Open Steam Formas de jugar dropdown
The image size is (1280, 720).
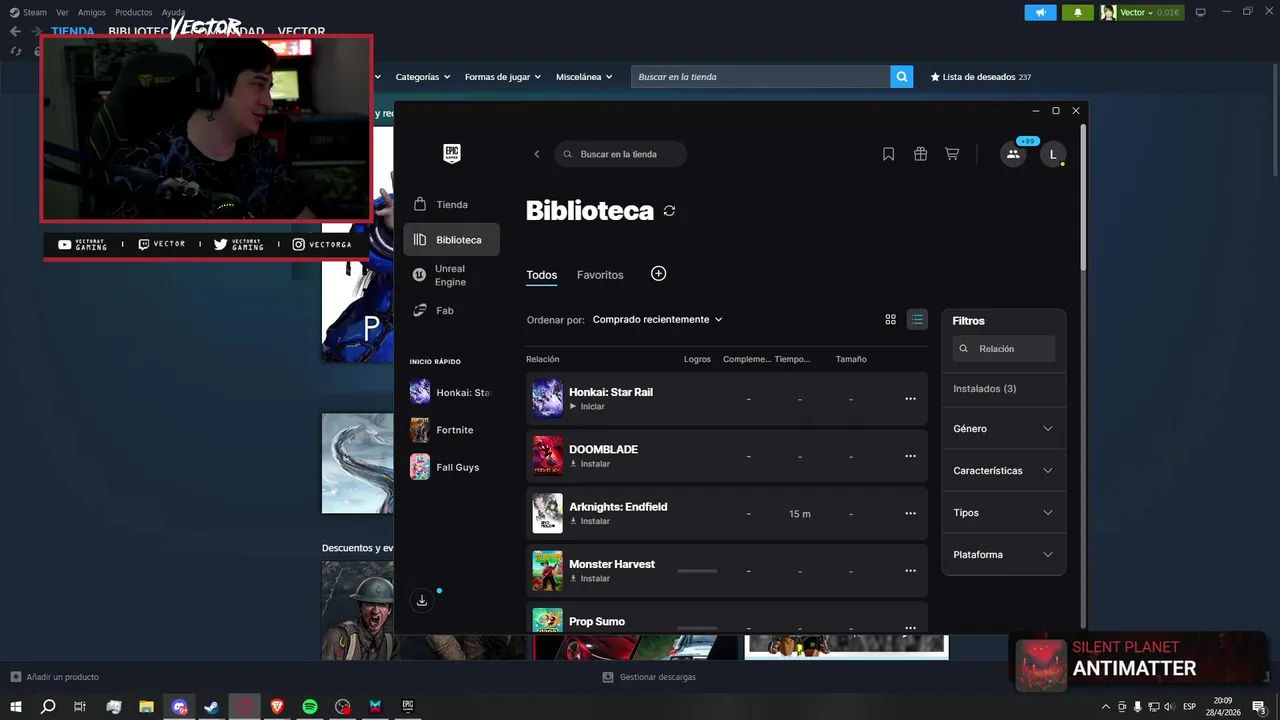pyautogui.click(x=502, y=77)
